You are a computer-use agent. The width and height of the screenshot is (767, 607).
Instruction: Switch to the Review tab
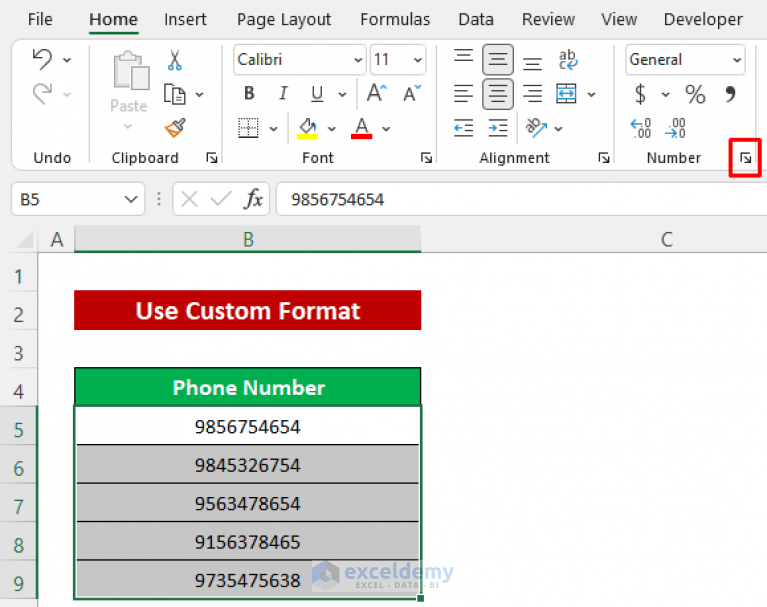coord(548,19)
